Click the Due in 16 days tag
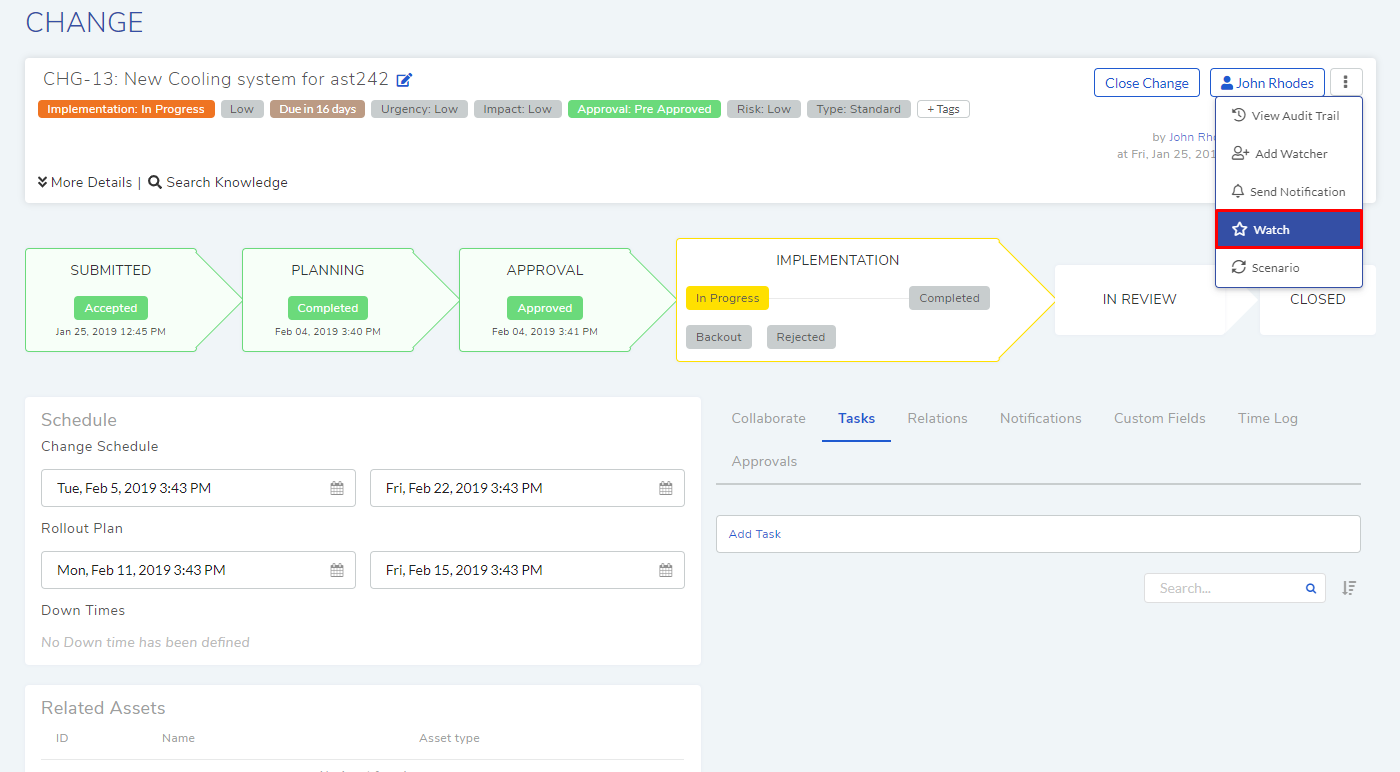The height and width of the screenshot is (772, 1400). (x=317, y=109)
